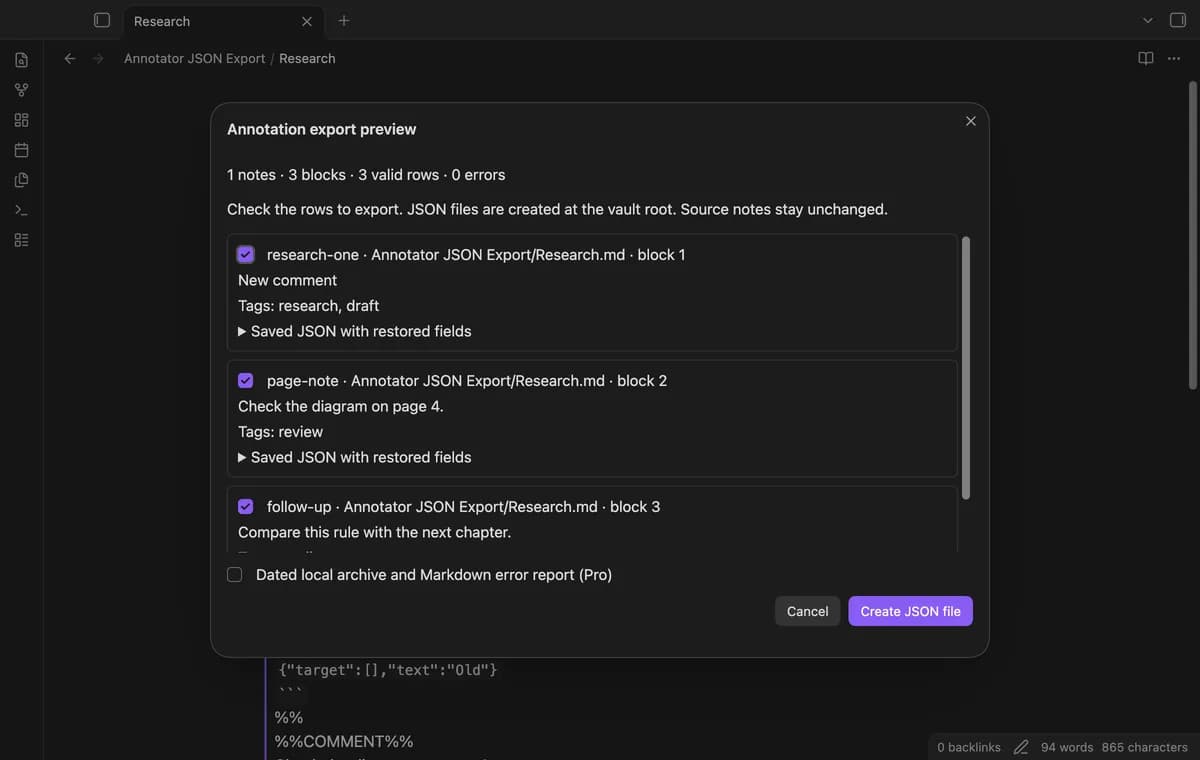Click the Research breadcrumb item

pyautogui.click(x=307, y=58)
